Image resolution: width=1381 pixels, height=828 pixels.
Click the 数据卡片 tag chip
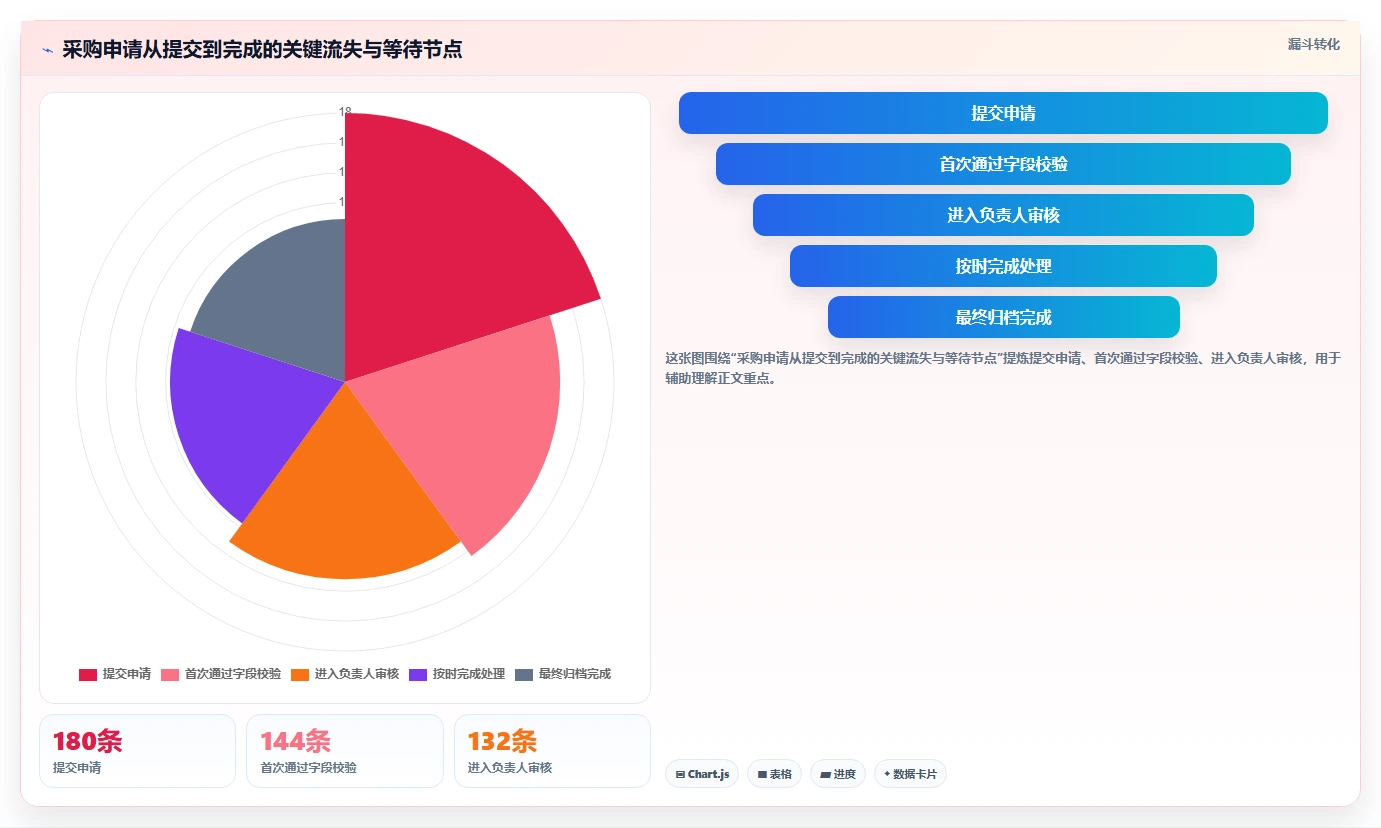[910, 774]
